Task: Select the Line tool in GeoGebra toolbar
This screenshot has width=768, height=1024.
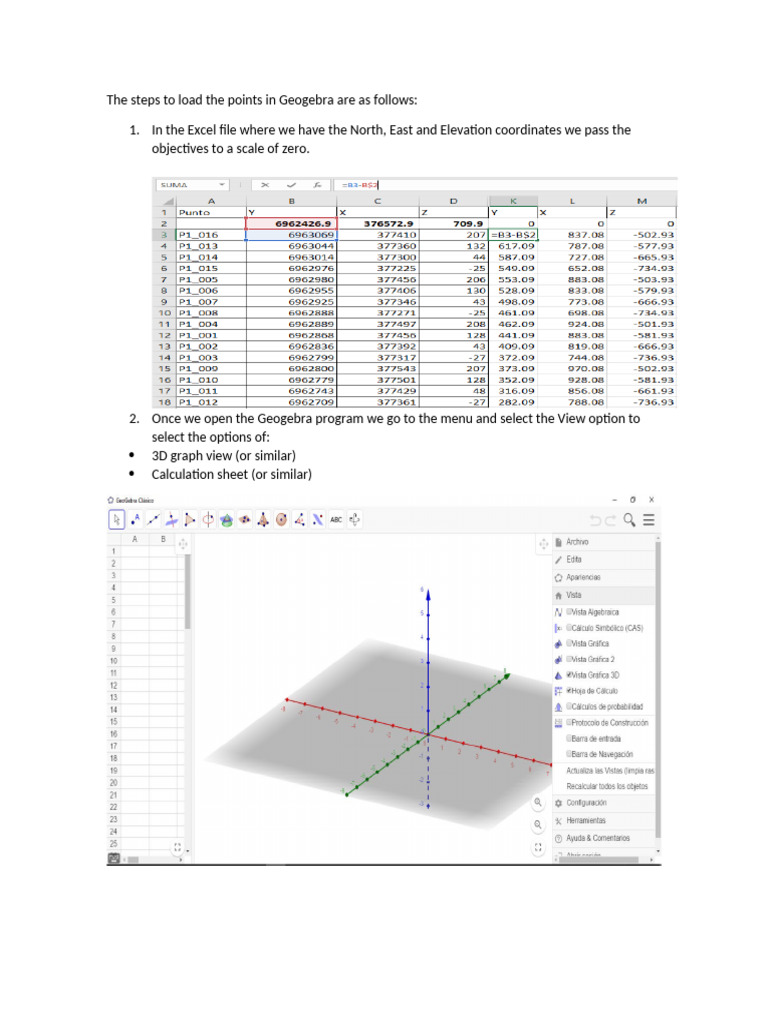Action: [x=153, y=519]
